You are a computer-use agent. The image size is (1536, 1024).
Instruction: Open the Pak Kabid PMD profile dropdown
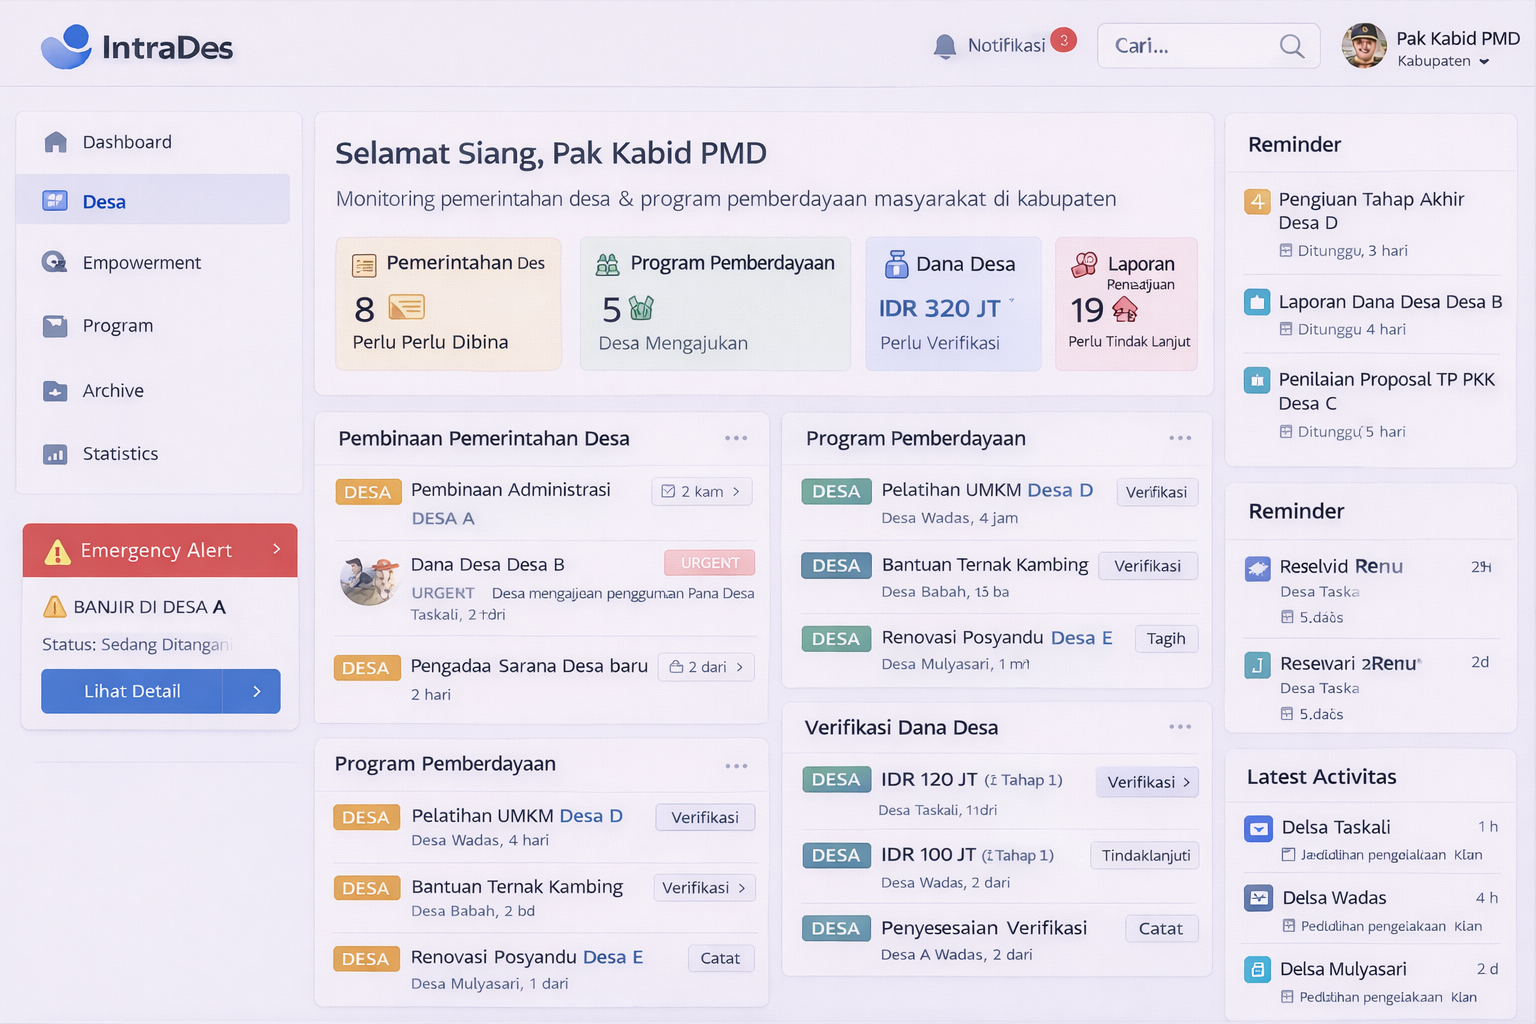(1484, 62)
